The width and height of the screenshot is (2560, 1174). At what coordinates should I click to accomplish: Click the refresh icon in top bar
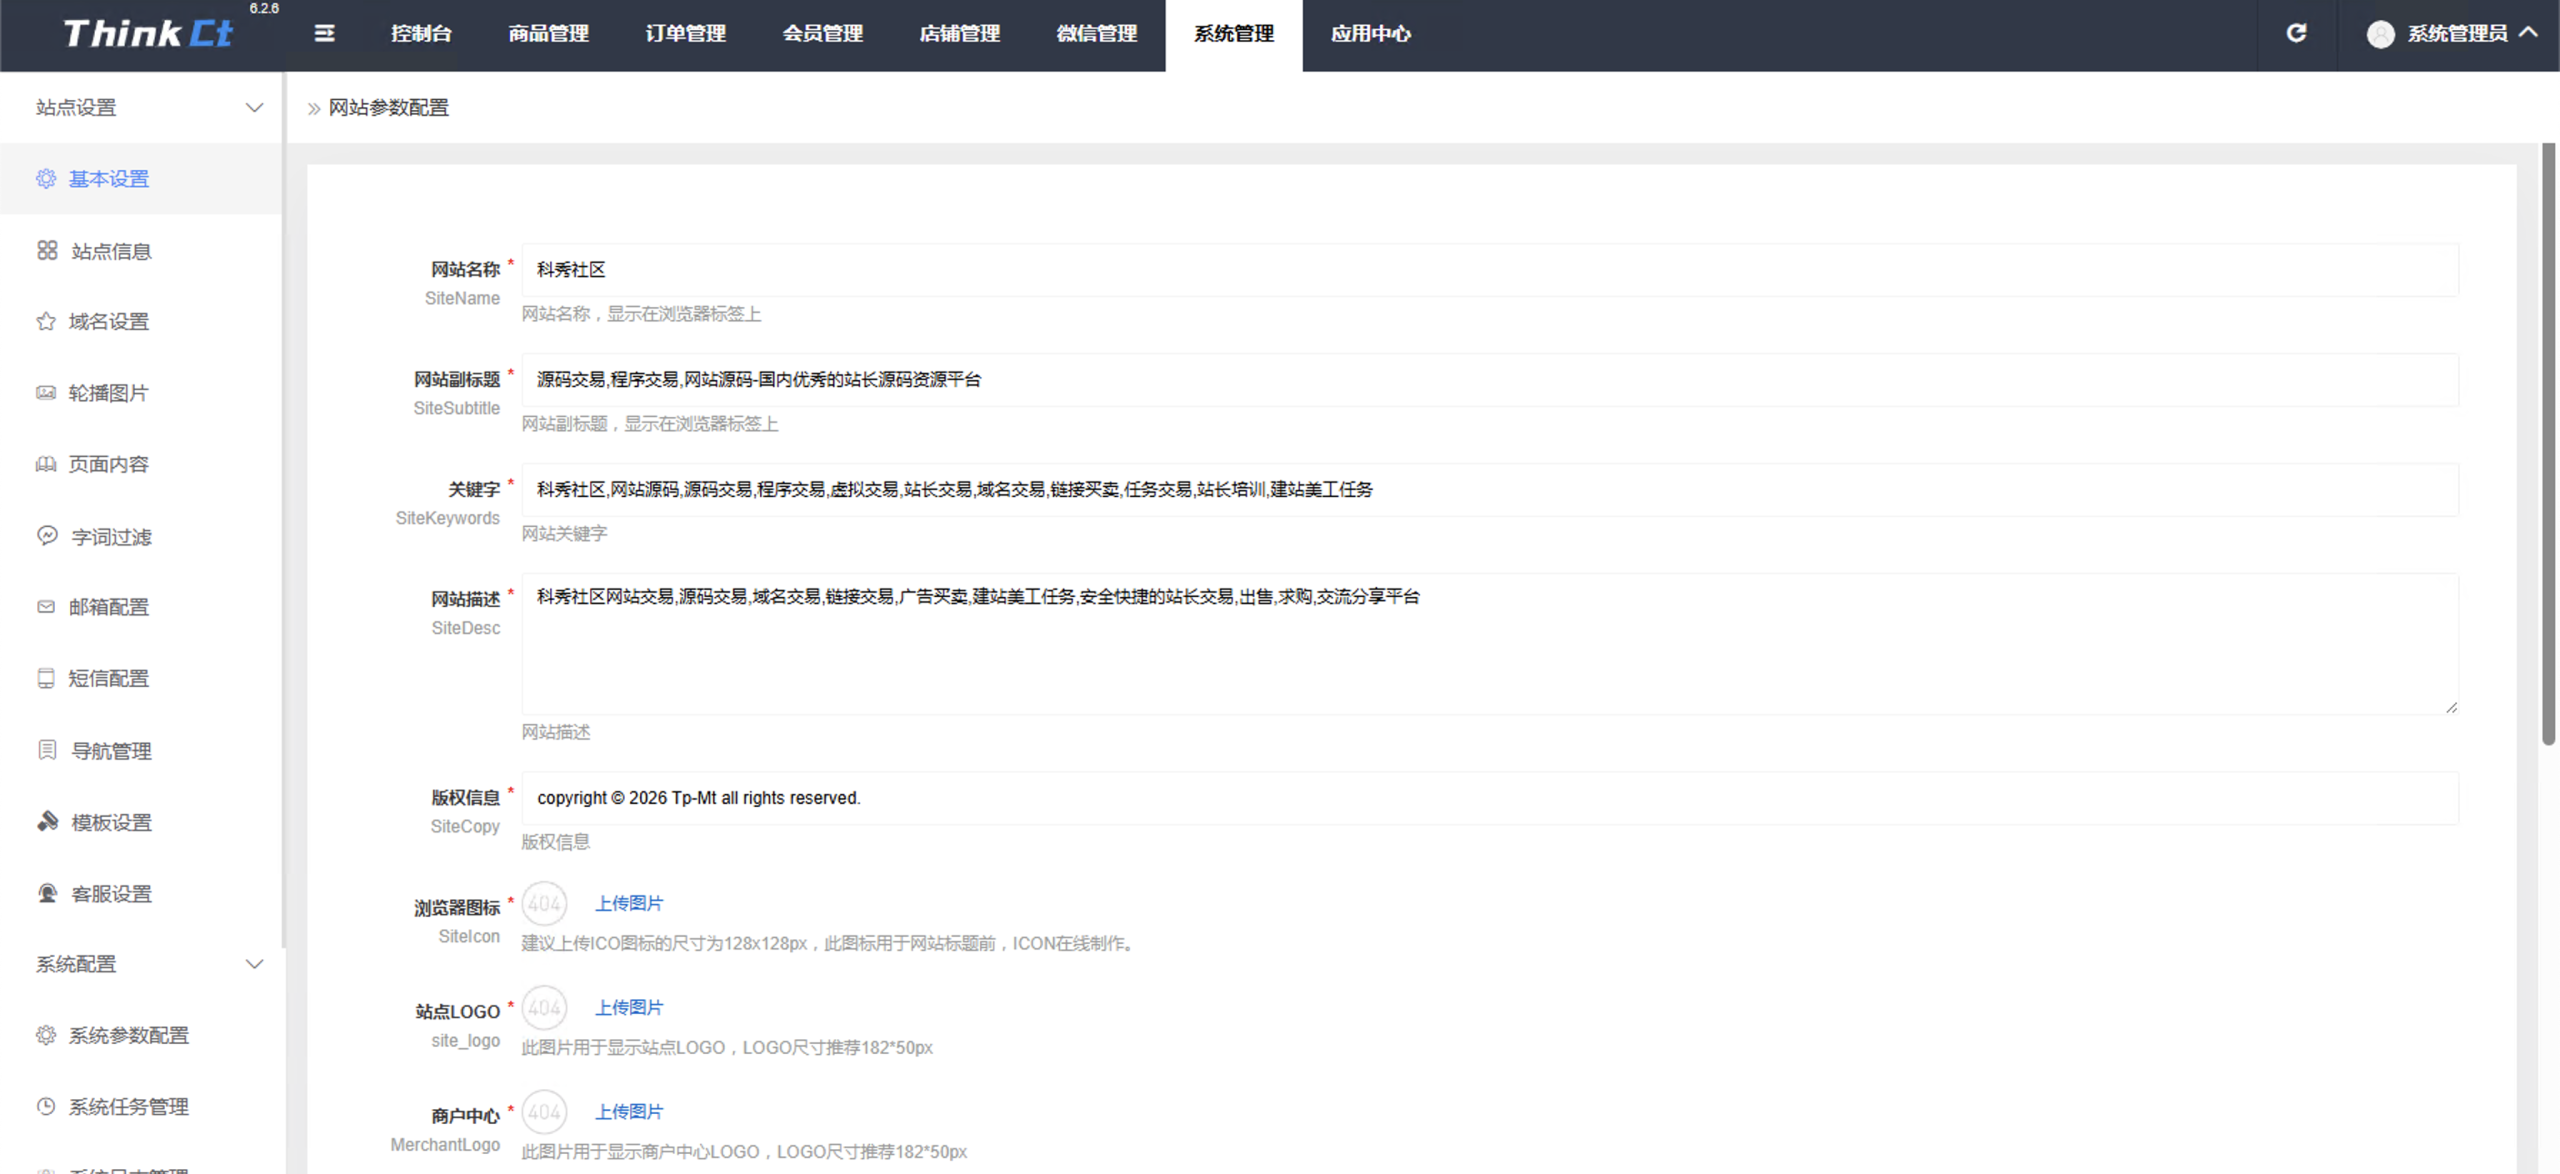[x=2296, y=34]
